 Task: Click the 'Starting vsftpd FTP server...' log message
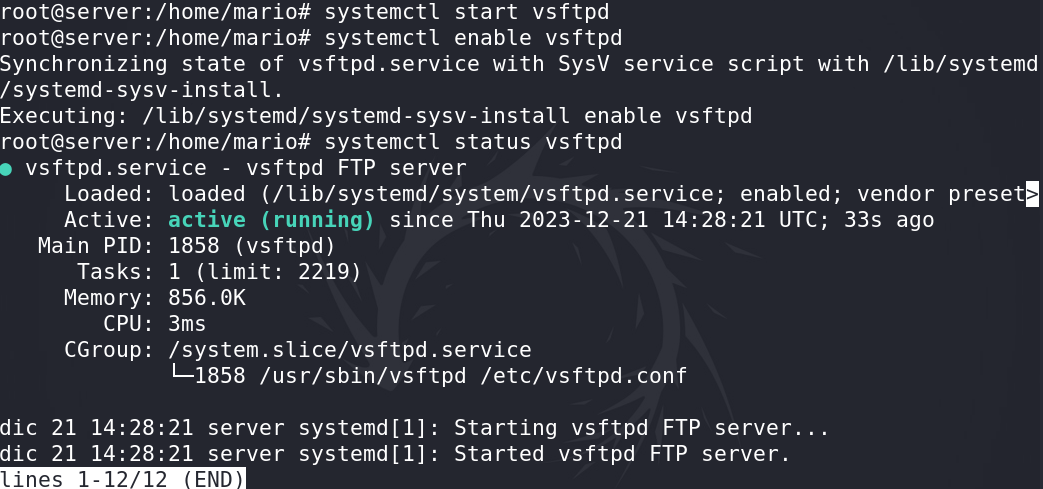[x=642, y=428]
